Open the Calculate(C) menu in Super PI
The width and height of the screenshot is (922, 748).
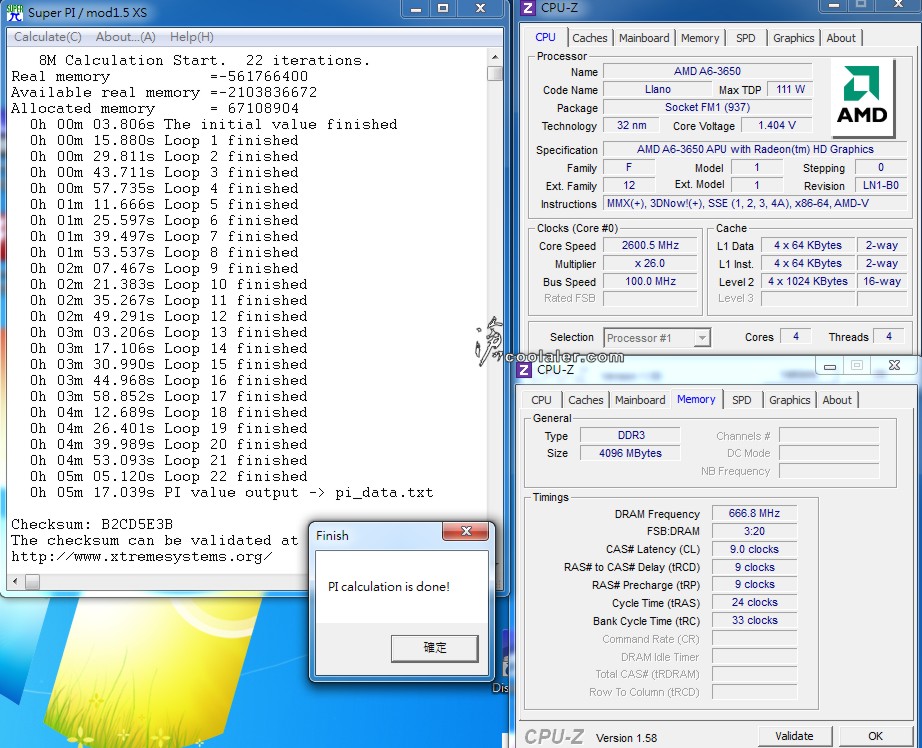click(x=48, y=37)
